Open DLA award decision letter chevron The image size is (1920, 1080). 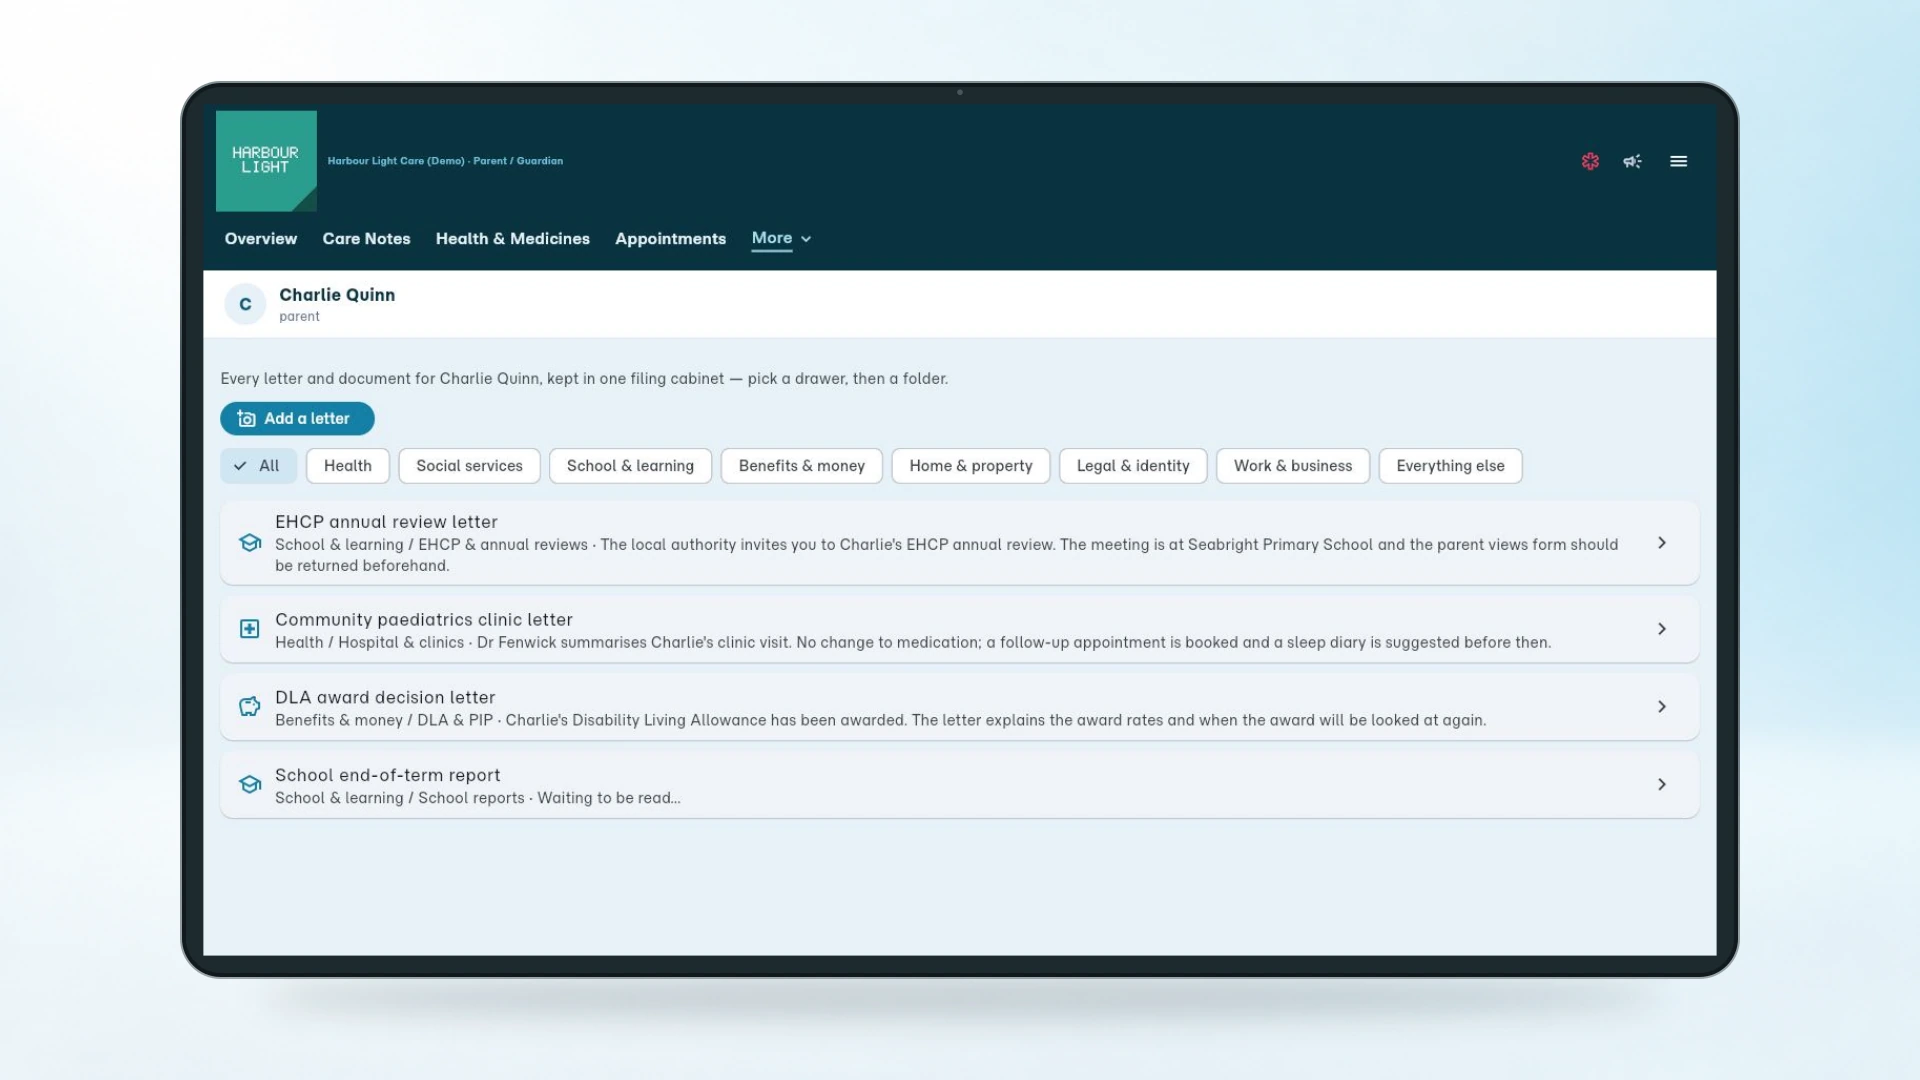[x=1662, y=707]
